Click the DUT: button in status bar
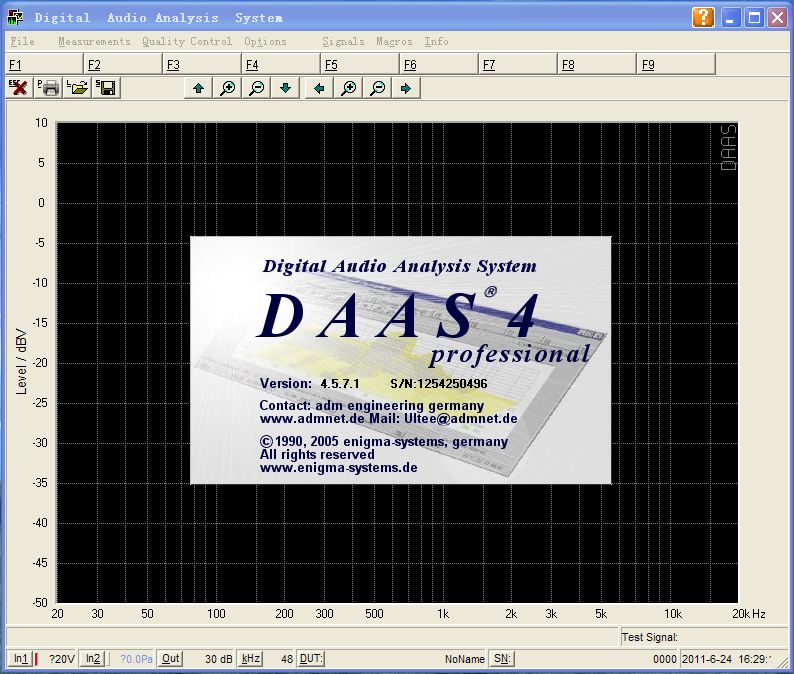The width and height of the screenshot is (794, 674). (311, 659)
